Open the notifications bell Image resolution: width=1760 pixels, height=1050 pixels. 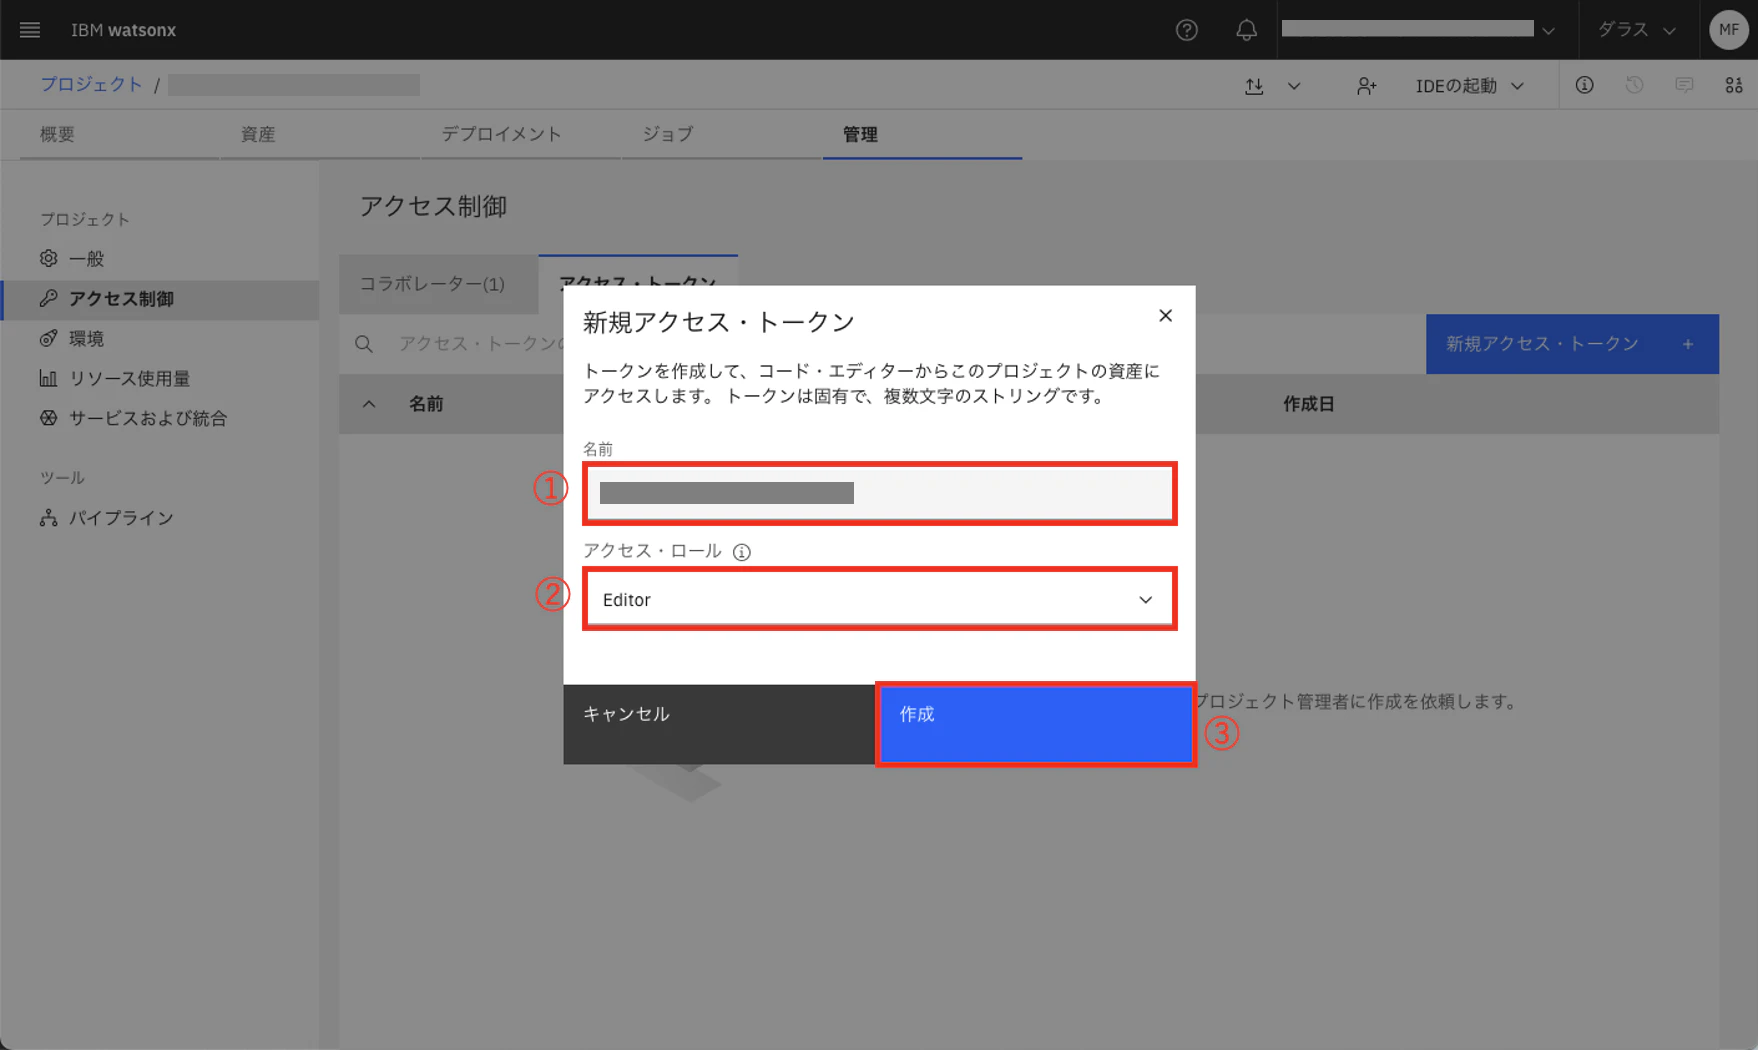[x=1246, y=30]
